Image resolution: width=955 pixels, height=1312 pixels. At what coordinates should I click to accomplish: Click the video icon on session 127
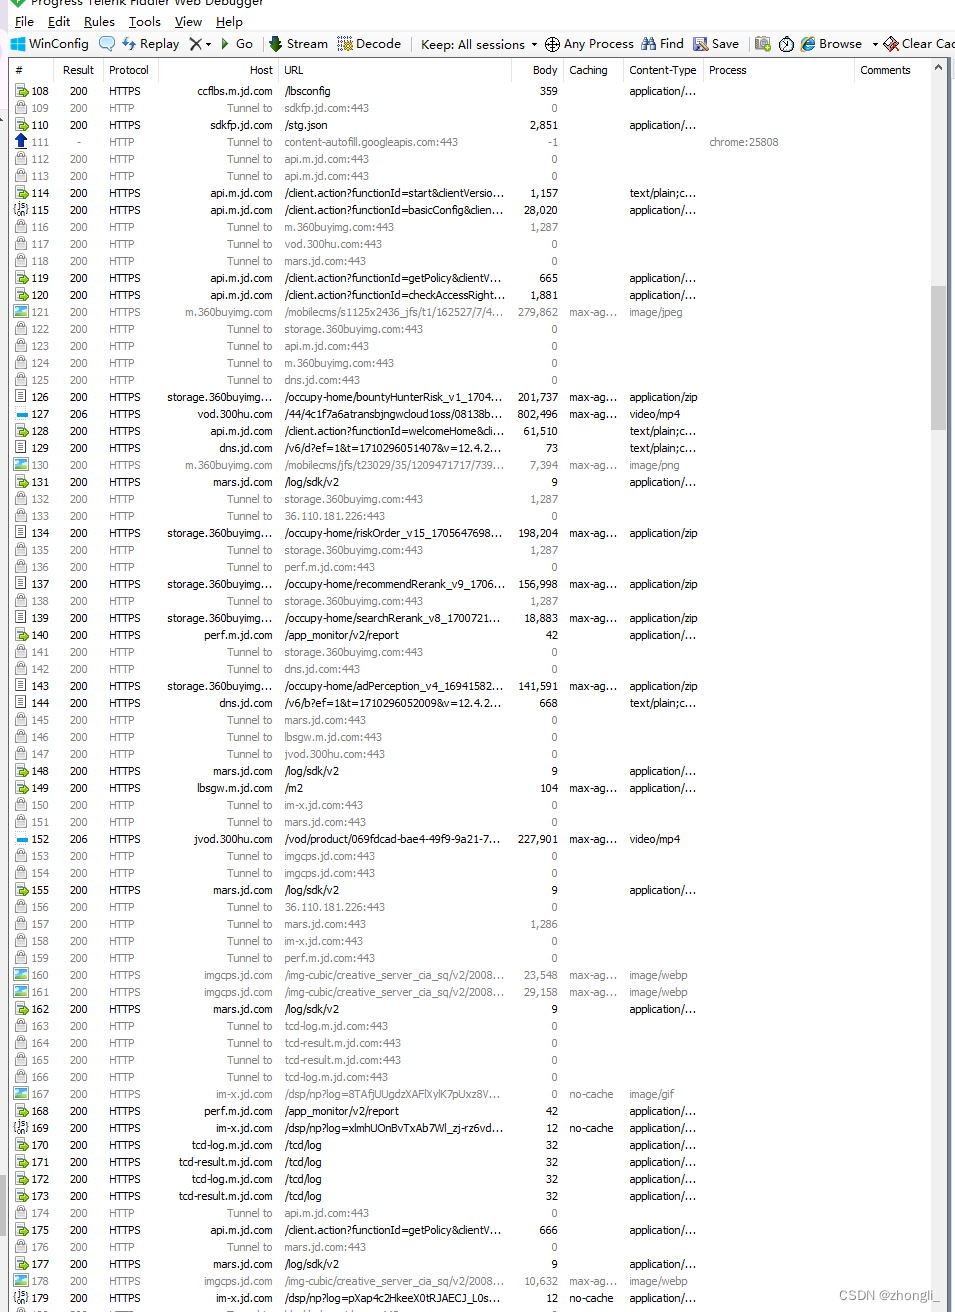(x=21, y=414)
